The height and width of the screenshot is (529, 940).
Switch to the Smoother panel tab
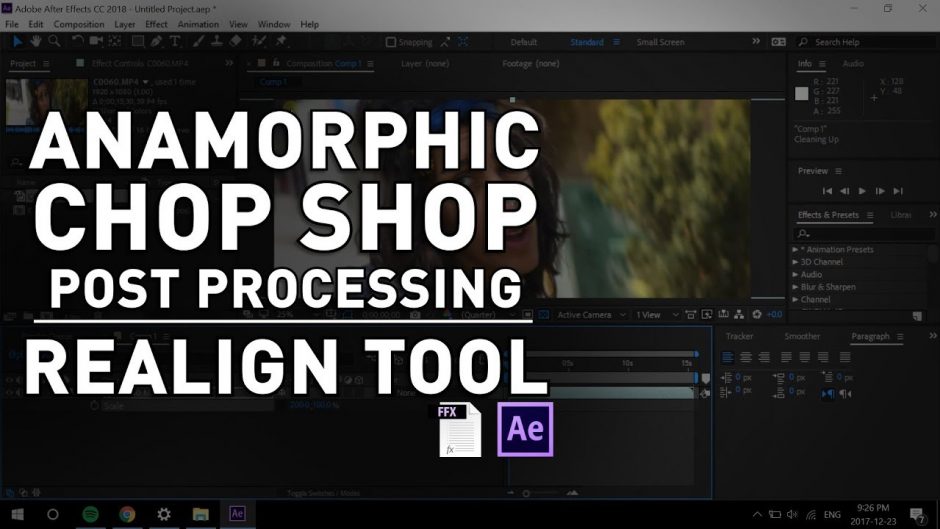[x=802, y=336]
